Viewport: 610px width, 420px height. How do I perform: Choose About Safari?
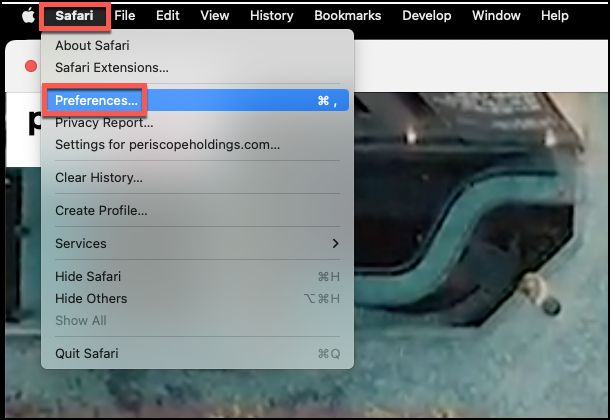click(198, 46)
